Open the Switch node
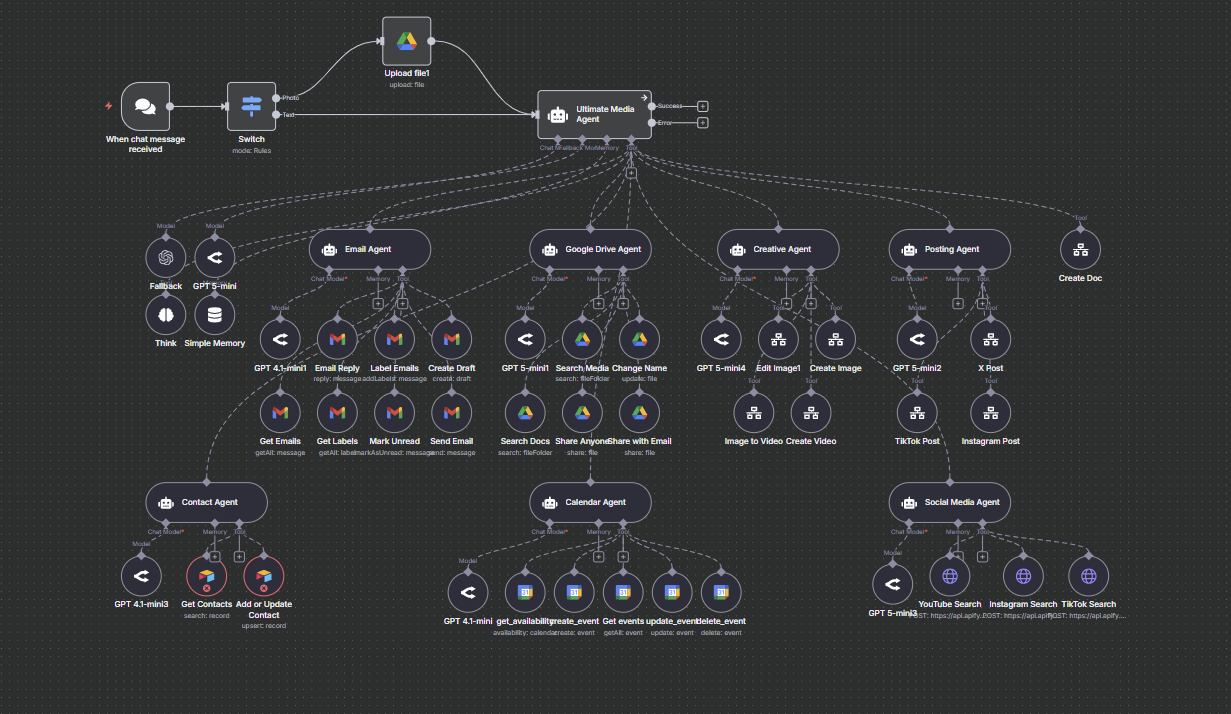 click(x=251, y=108)
